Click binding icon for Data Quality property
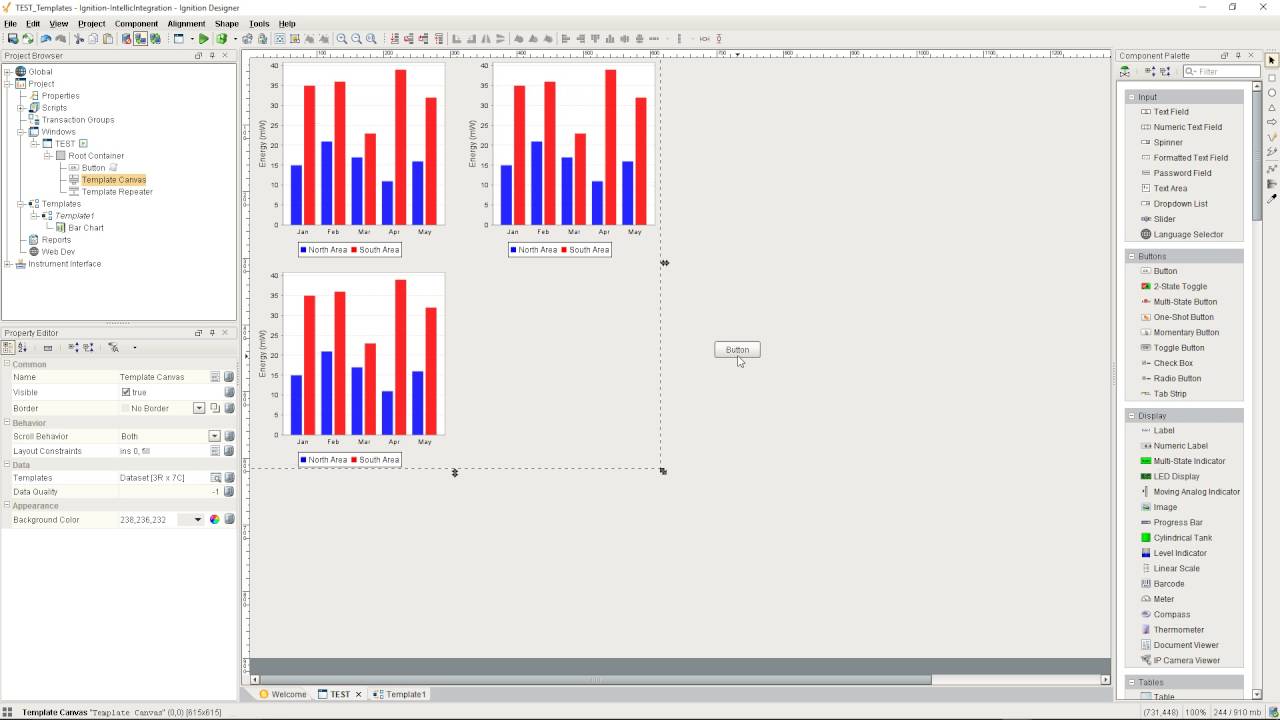This screenshot has width=1280, height=720. [229, 492]
